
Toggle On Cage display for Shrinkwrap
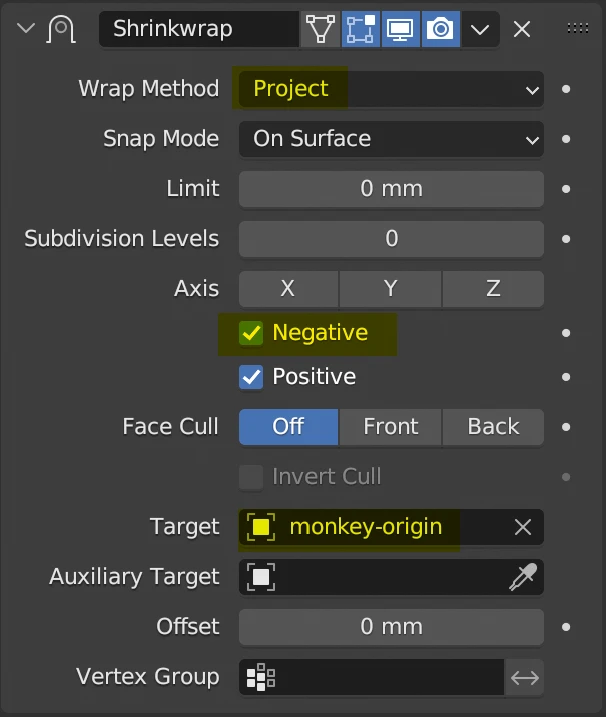pos(320,29)
